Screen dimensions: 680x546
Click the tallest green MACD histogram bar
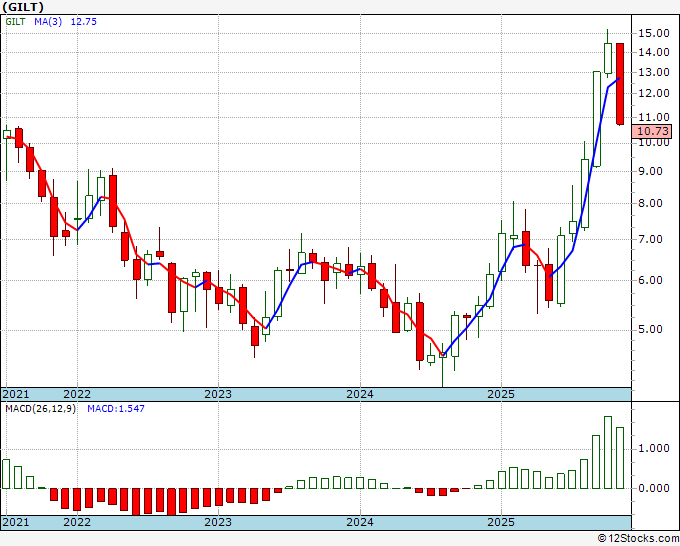(x=608, y=452)
